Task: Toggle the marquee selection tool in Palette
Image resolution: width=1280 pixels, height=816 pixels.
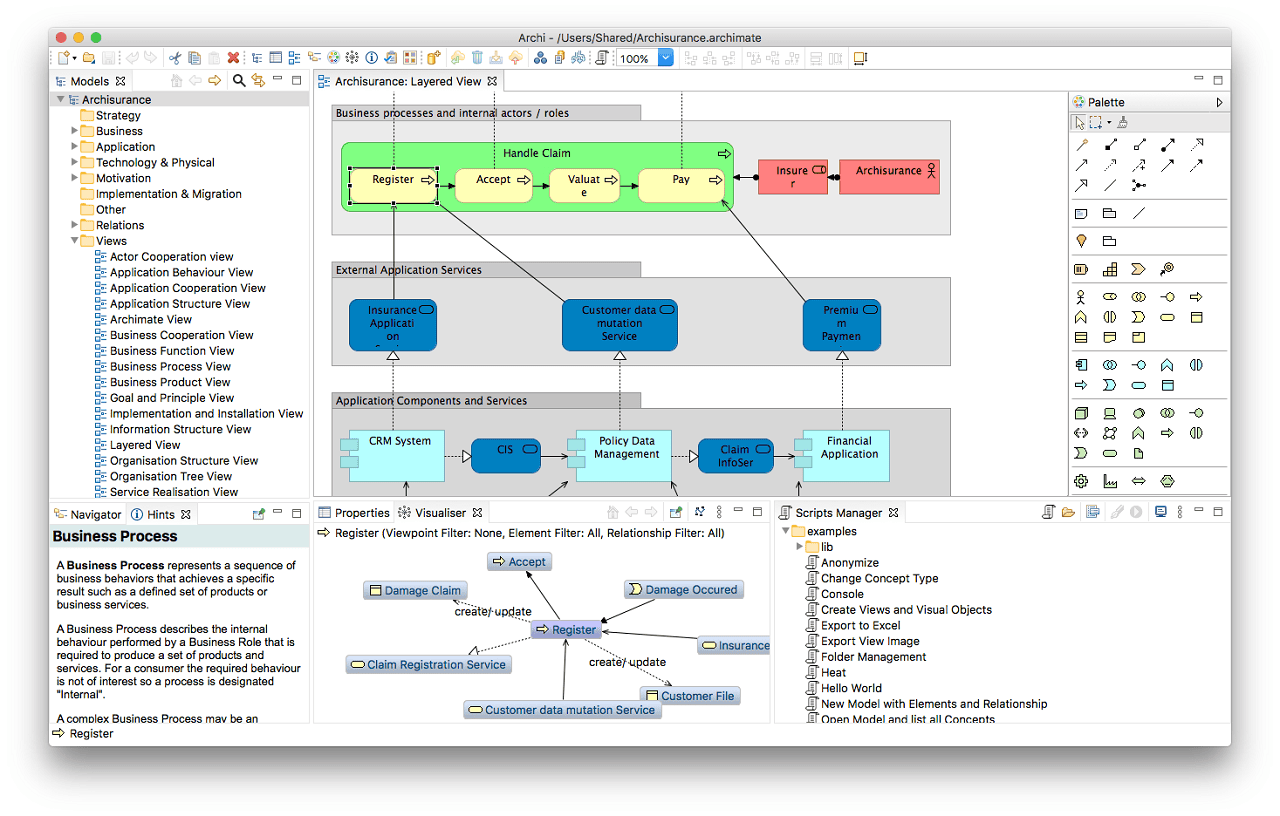Action: (x=1096, y=123)
